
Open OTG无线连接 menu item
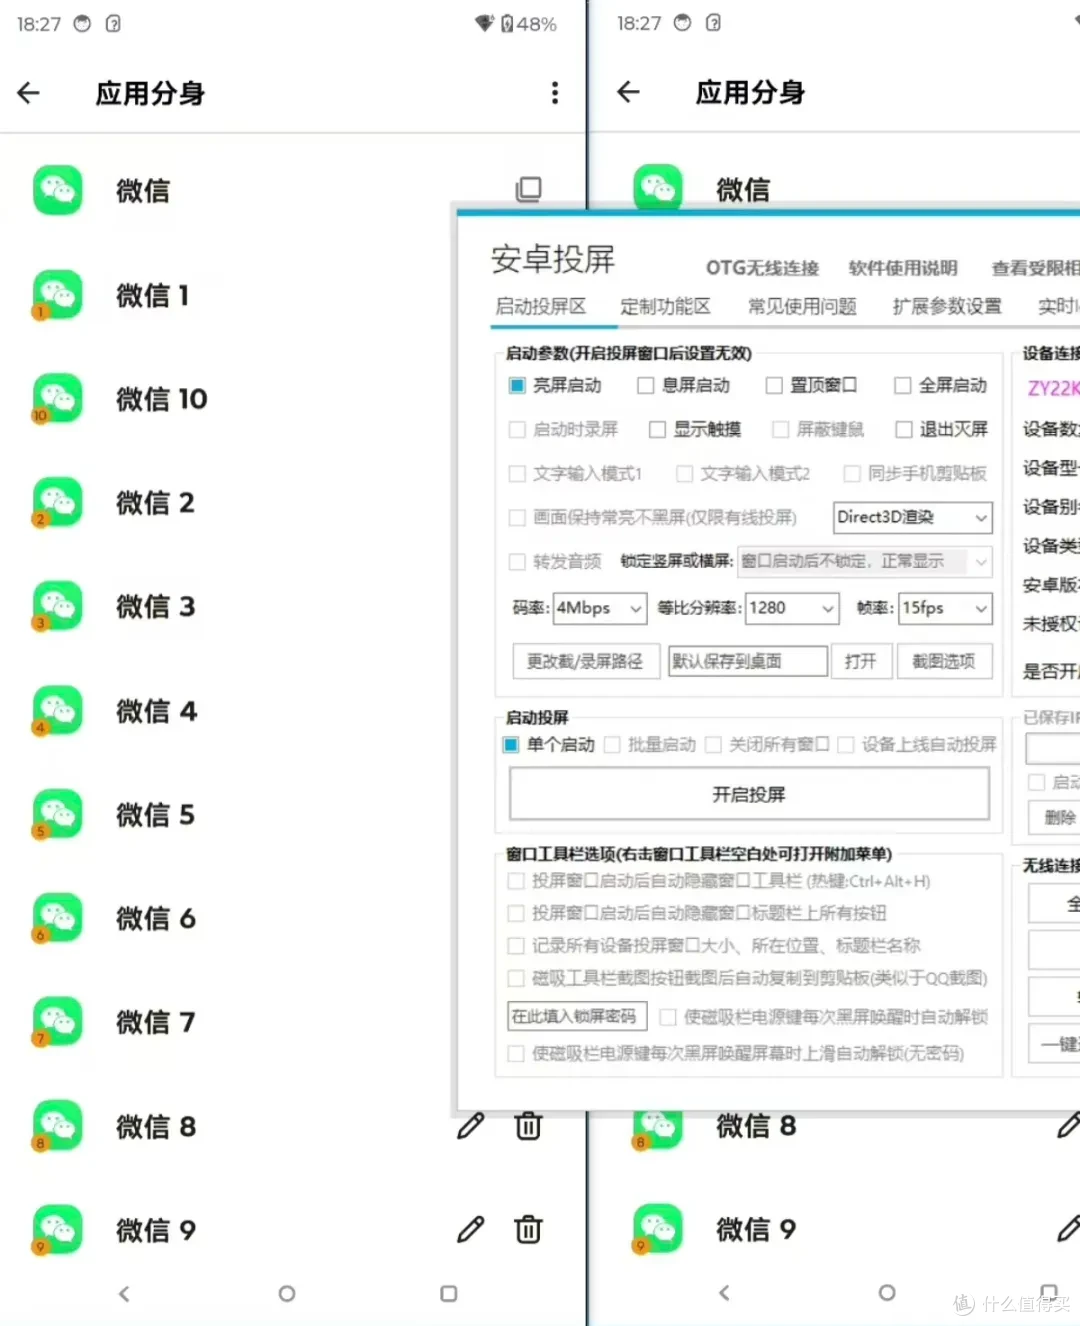point(762,268)
